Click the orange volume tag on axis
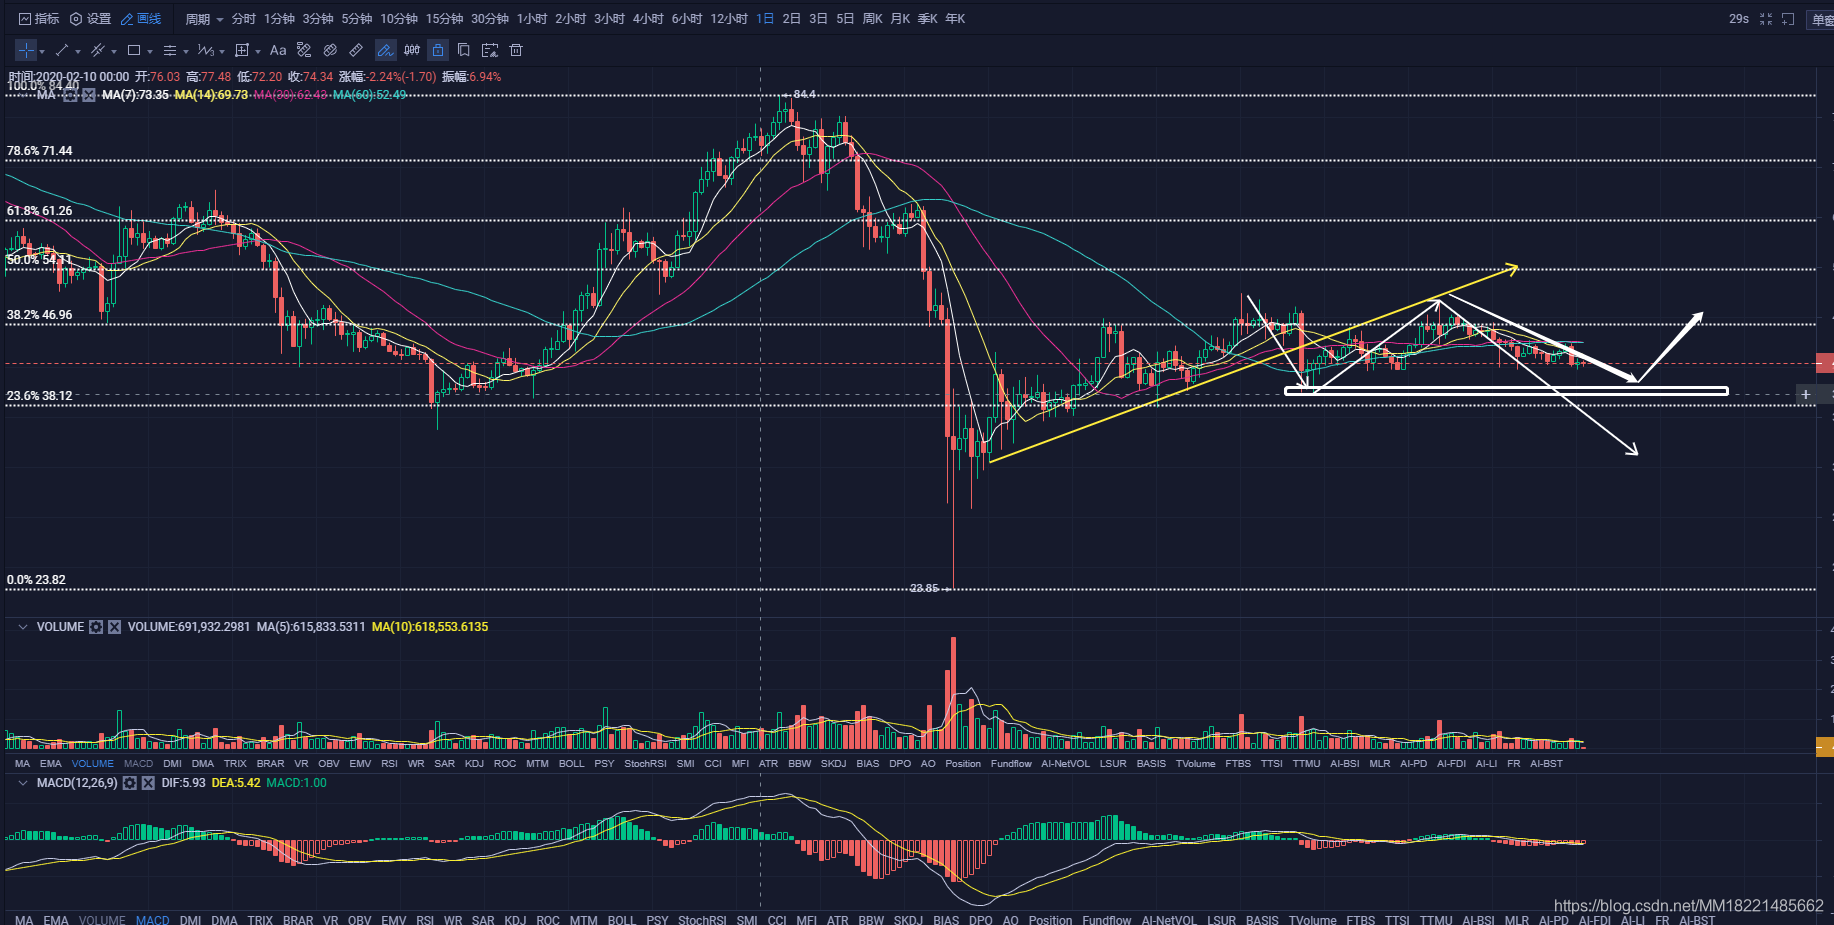Screen dimensions: 1834x925 [1825, 747]
